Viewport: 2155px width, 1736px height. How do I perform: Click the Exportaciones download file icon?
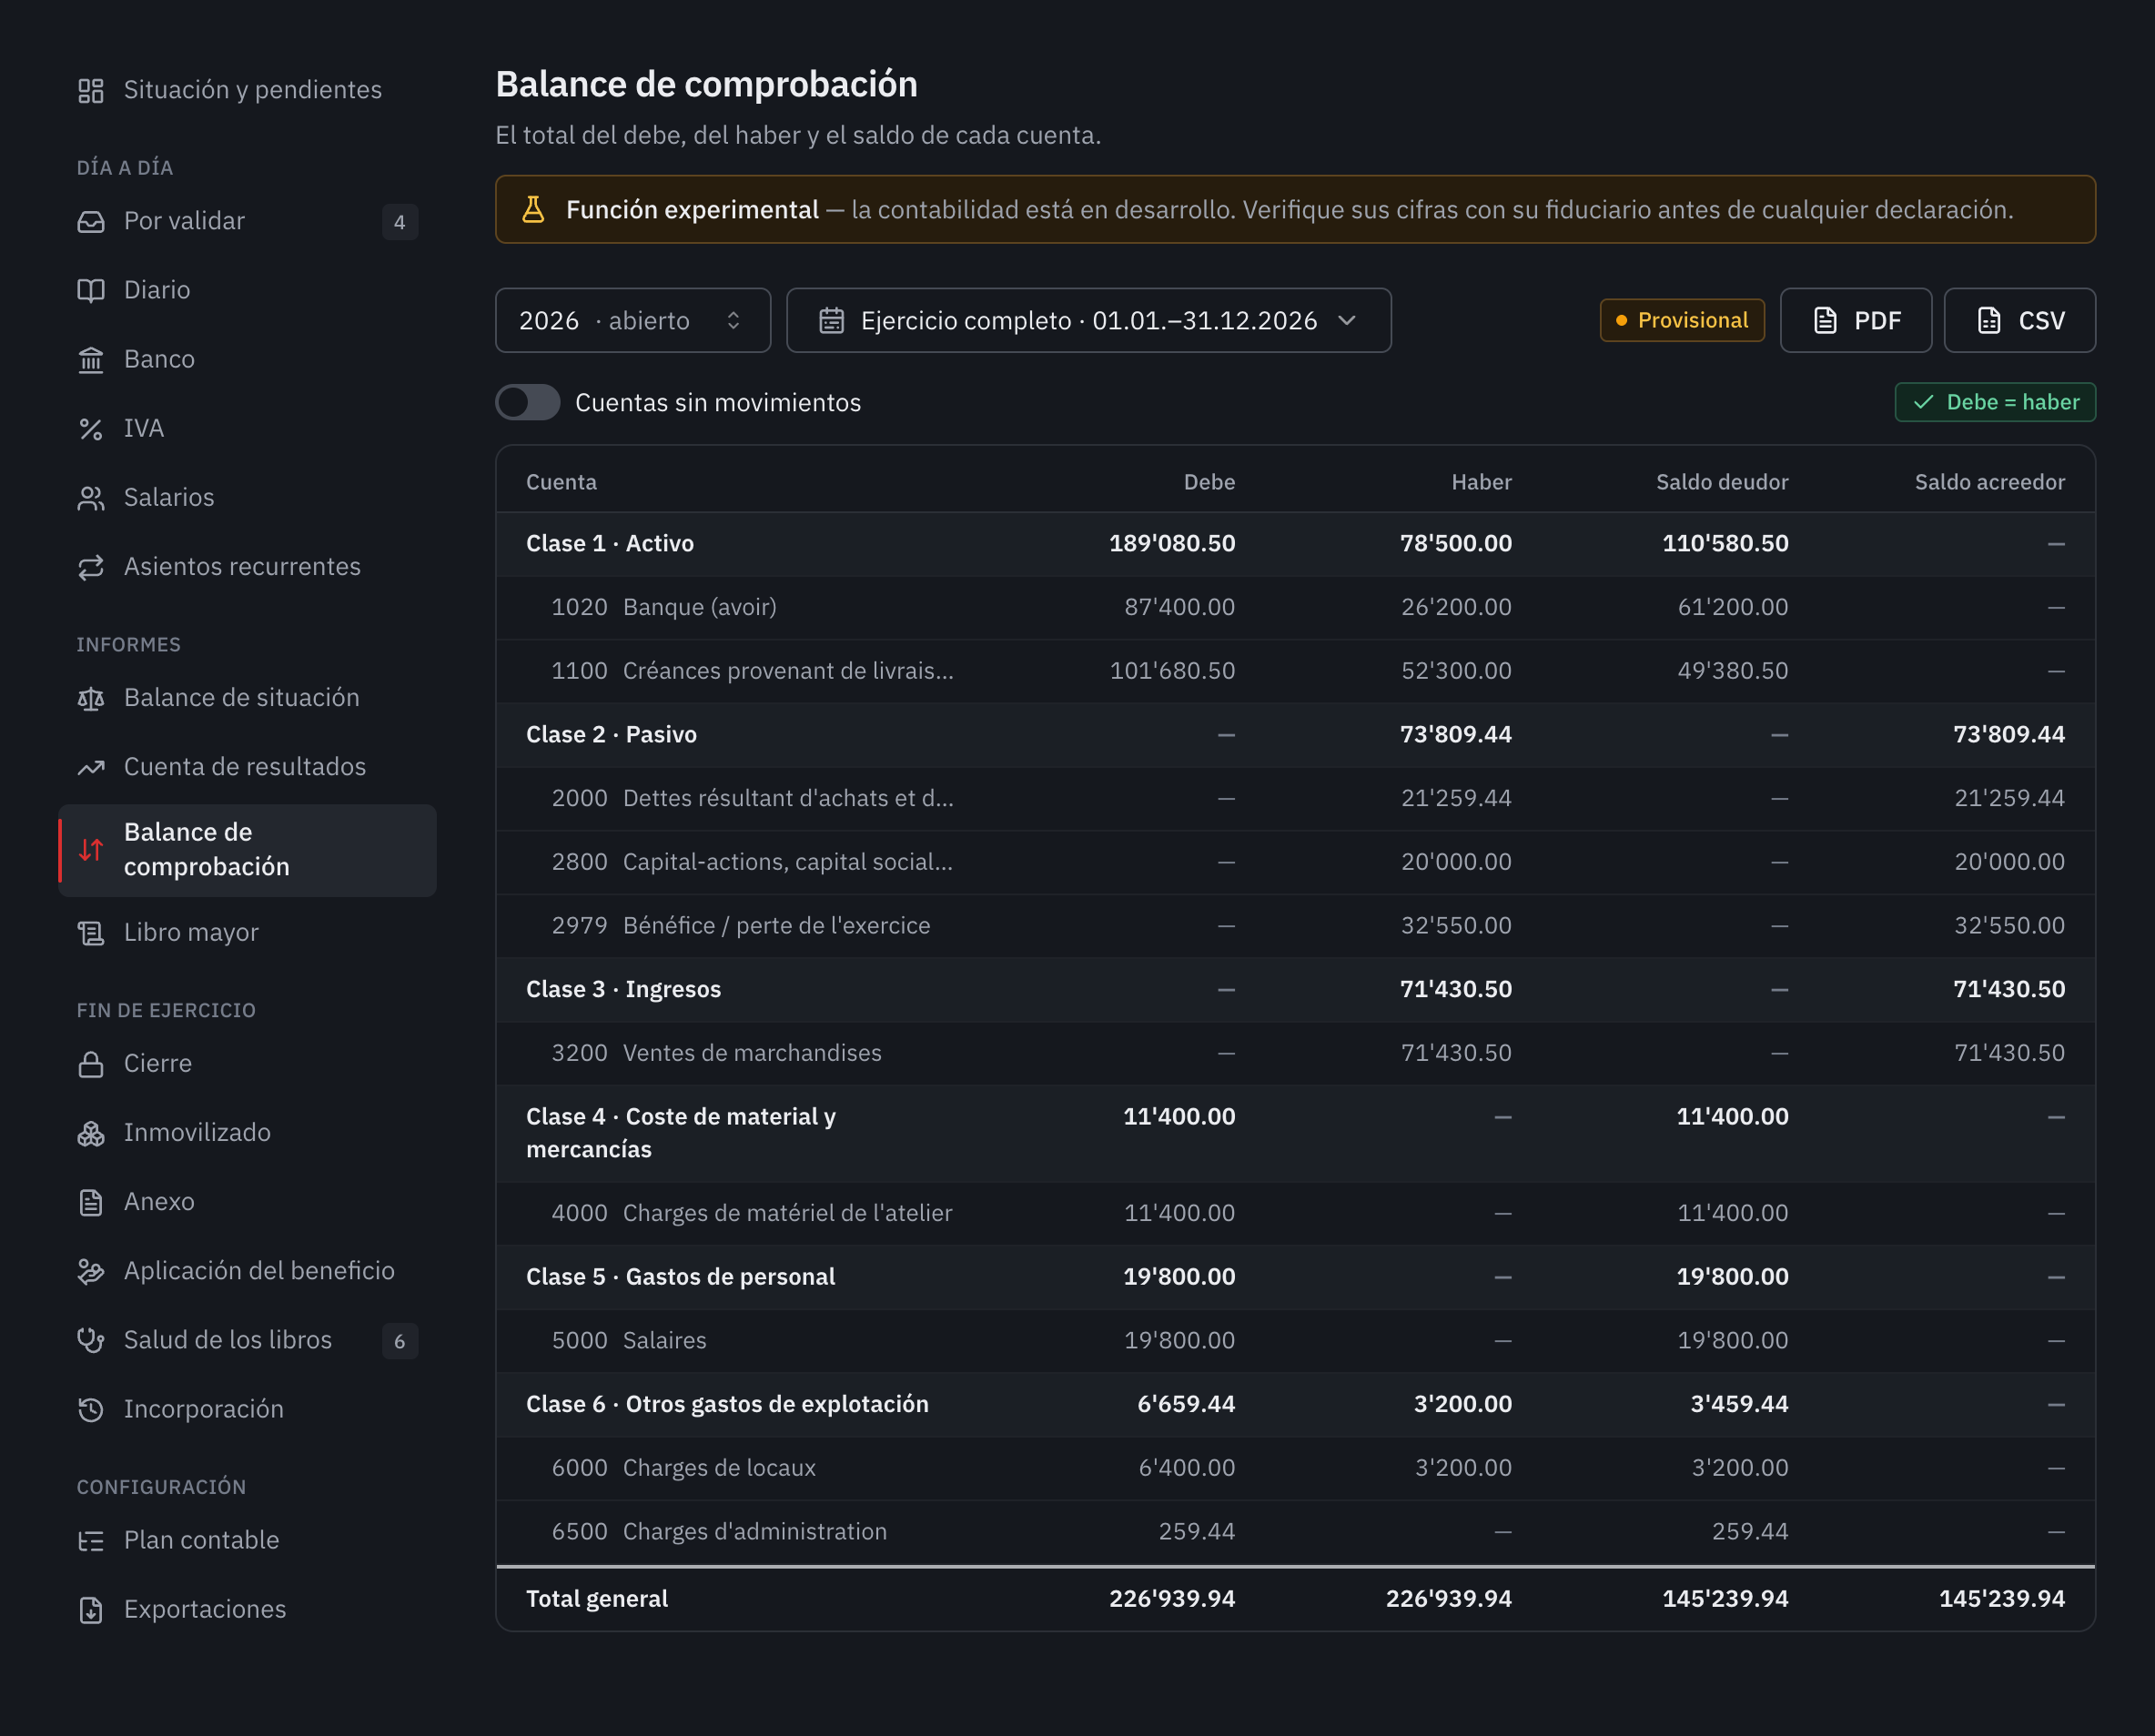coord(91,1609)
